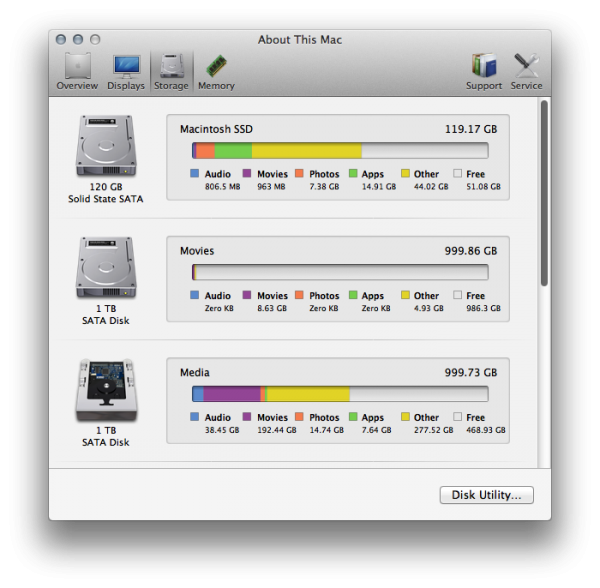Click the purple Movies swatch under Macintosh SSD
This screenshot has width=600, height=588.
pos(247,173)
